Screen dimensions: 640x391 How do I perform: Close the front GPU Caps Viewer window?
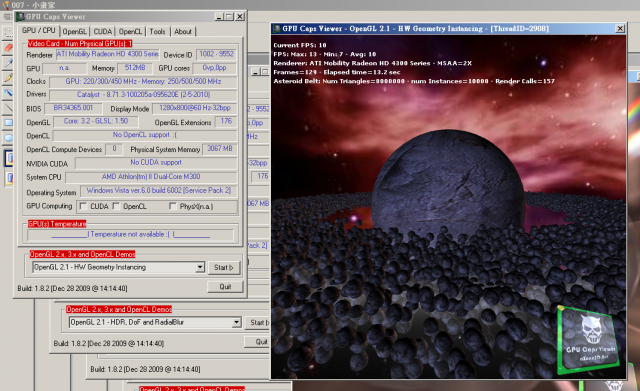tap(240, 17)
